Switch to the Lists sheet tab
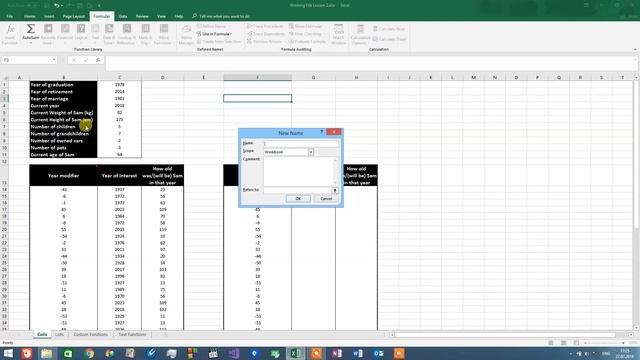Image resolution: width=640 pixels, height=360 pixels. [60, 334]
